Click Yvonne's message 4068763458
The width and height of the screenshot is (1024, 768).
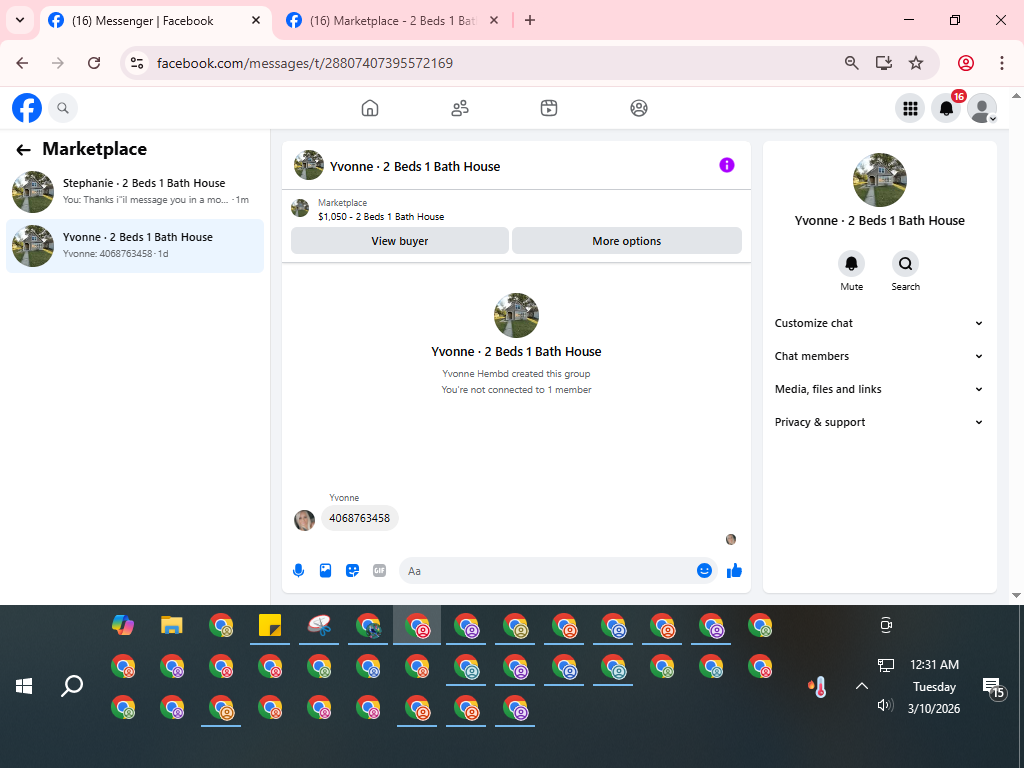point(359,518)
